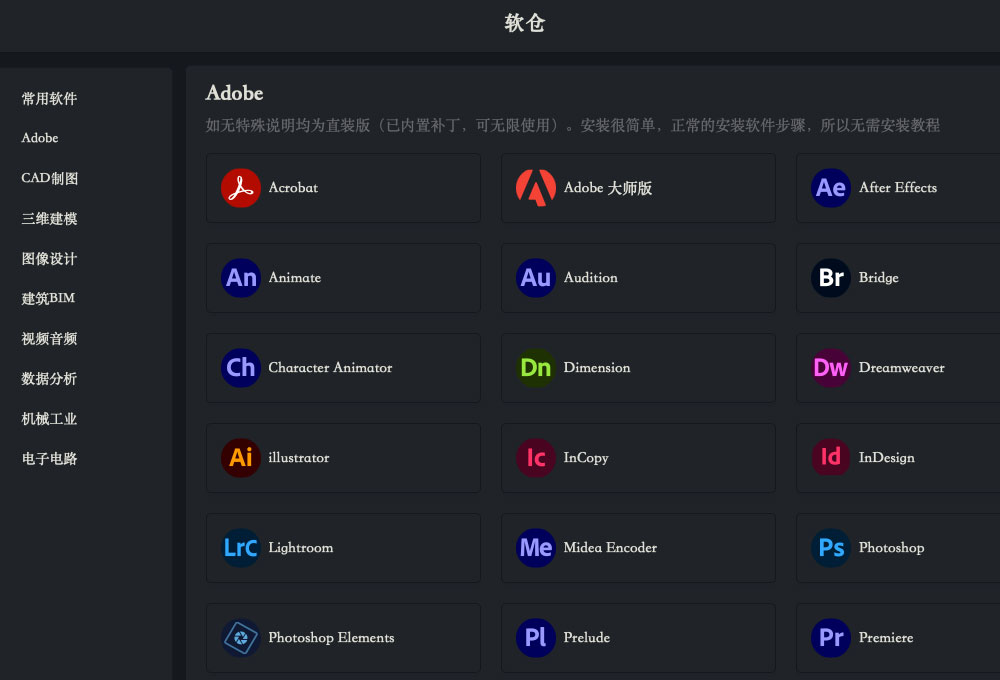This screenshot has width=1000, height=680.
Task: Select the Ae After Effects icon
Action: click(x=830, y=188)
